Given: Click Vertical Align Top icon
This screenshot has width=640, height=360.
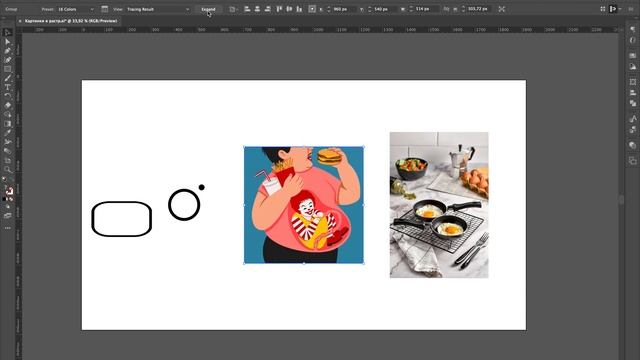Looking at the screenshot, I should 279,9.
